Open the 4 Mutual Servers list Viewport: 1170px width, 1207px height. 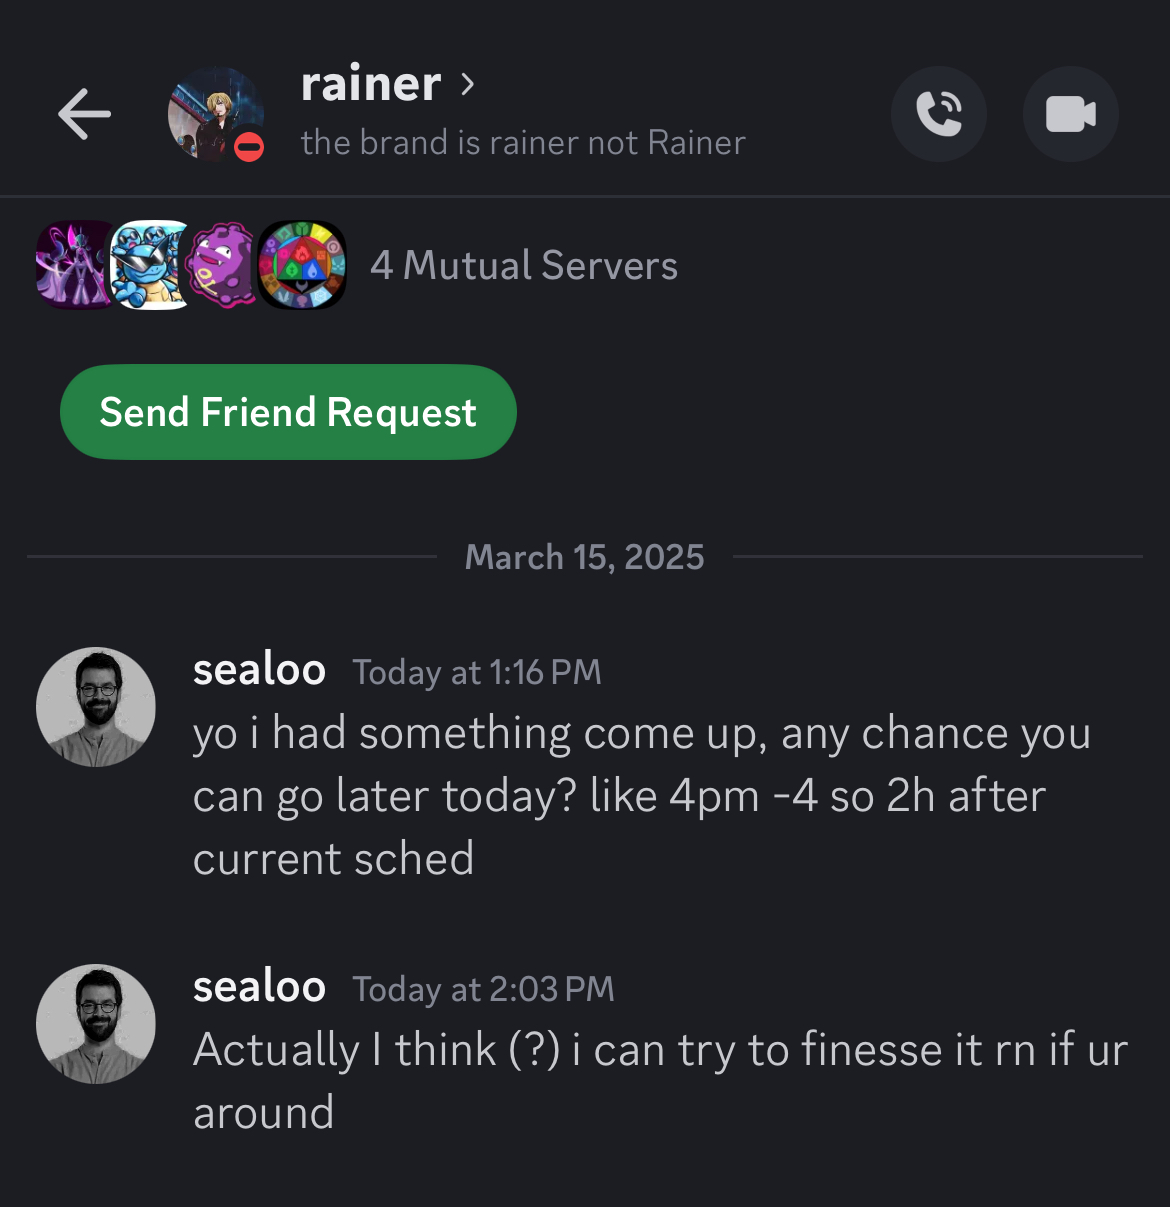coord(523,266)
